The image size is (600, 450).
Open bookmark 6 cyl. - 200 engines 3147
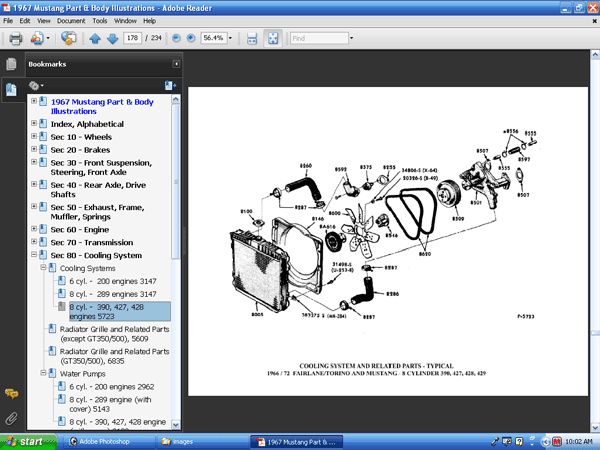pyautogui.click(x=112, y=281)
